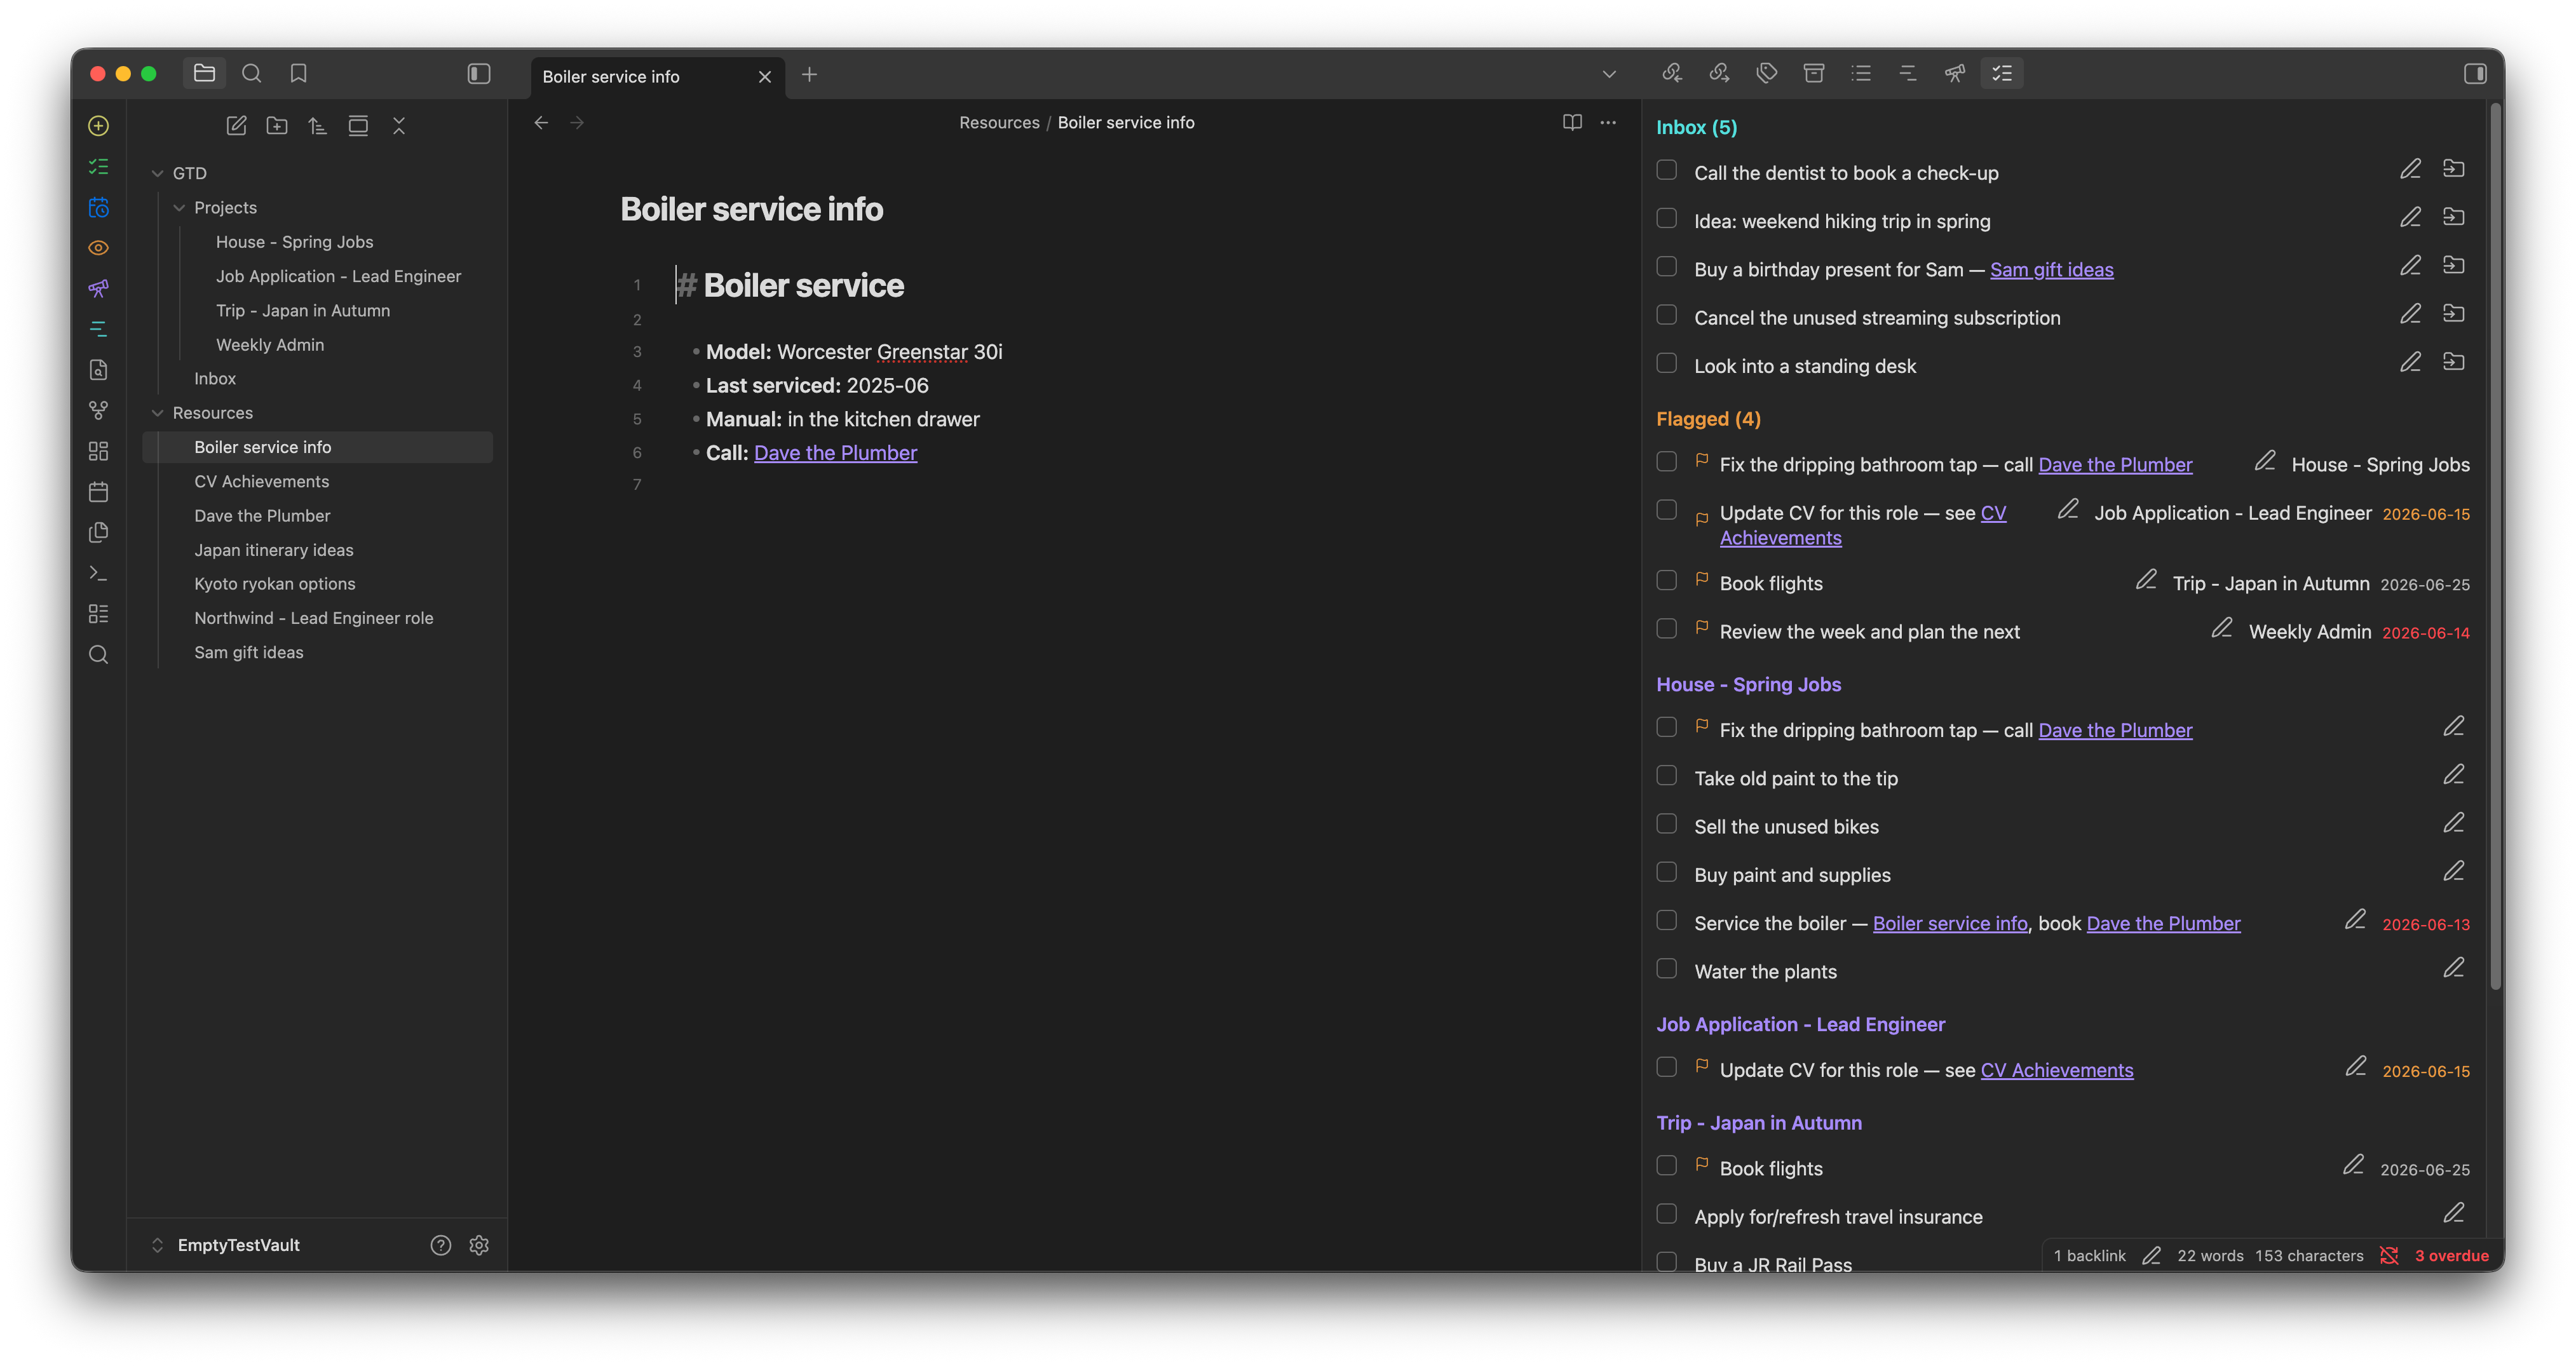
Task: Change sort order icon in explorer
Action: [x=317, y=125]
